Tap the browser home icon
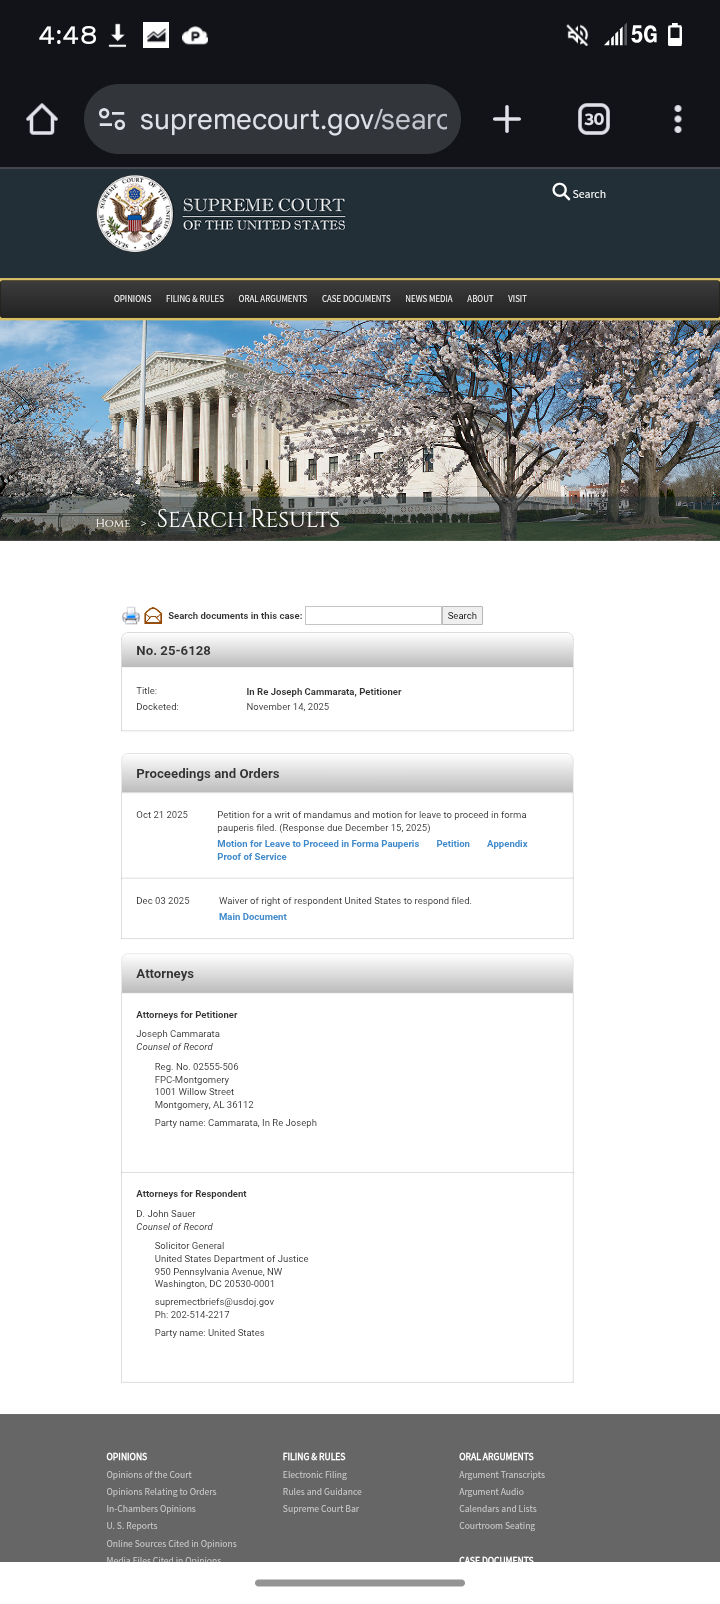The width and height of the screenshot is (720, 1604). point(42,119)
